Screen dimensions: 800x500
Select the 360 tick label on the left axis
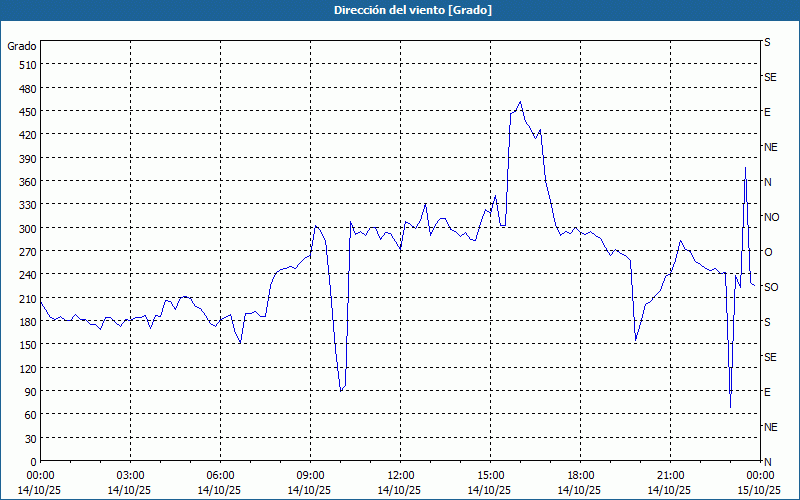[x=25, y=181]
